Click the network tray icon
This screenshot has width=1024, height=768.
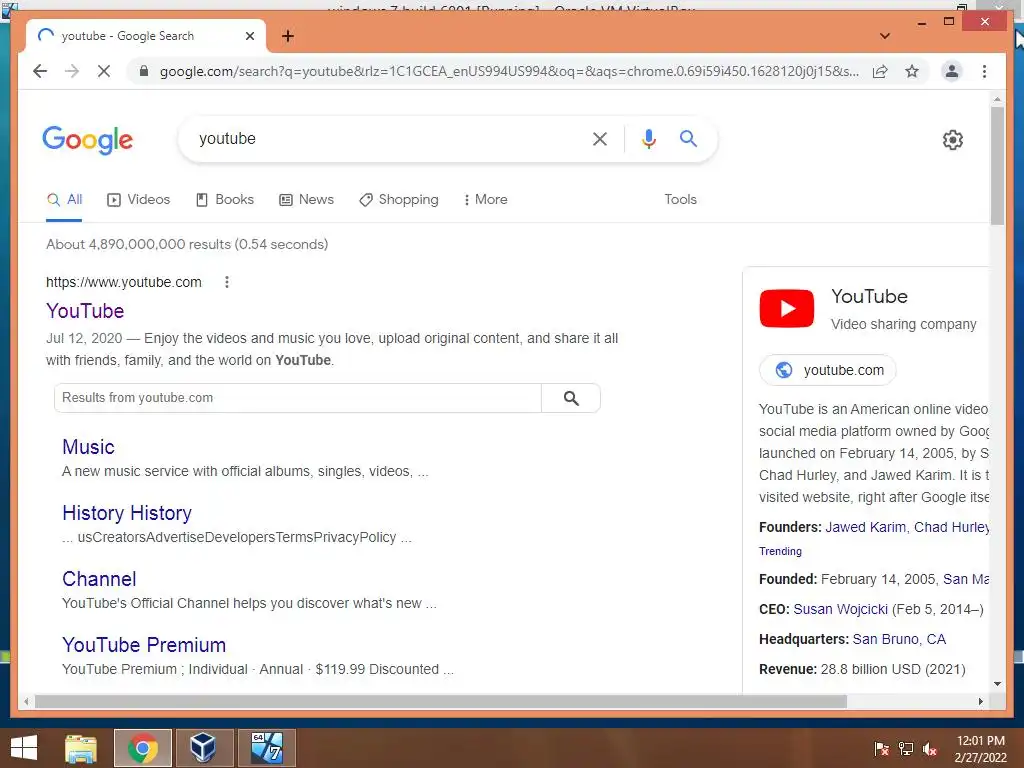(x=906, y=749)
